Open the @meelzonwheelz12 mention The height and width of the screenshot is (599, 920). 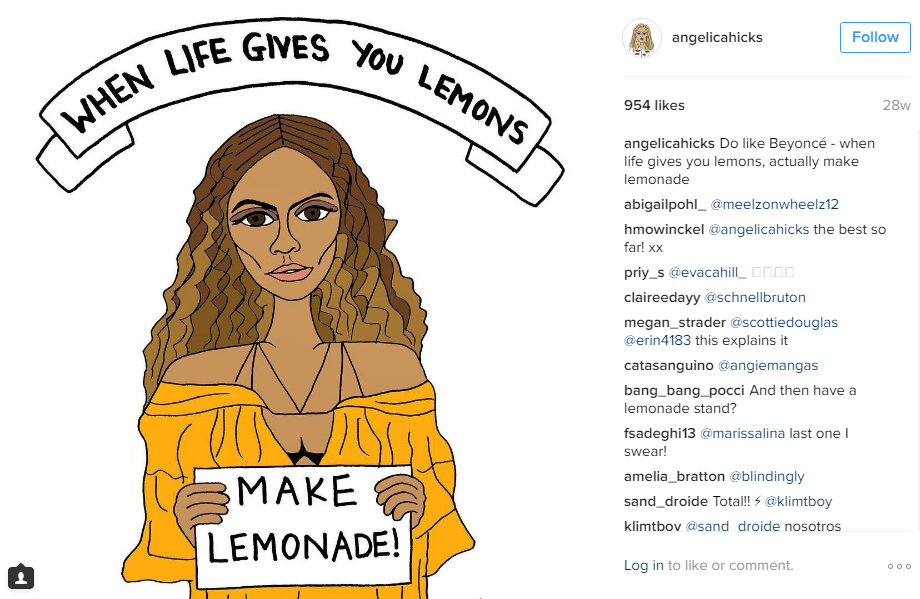(x=774, y=204)
